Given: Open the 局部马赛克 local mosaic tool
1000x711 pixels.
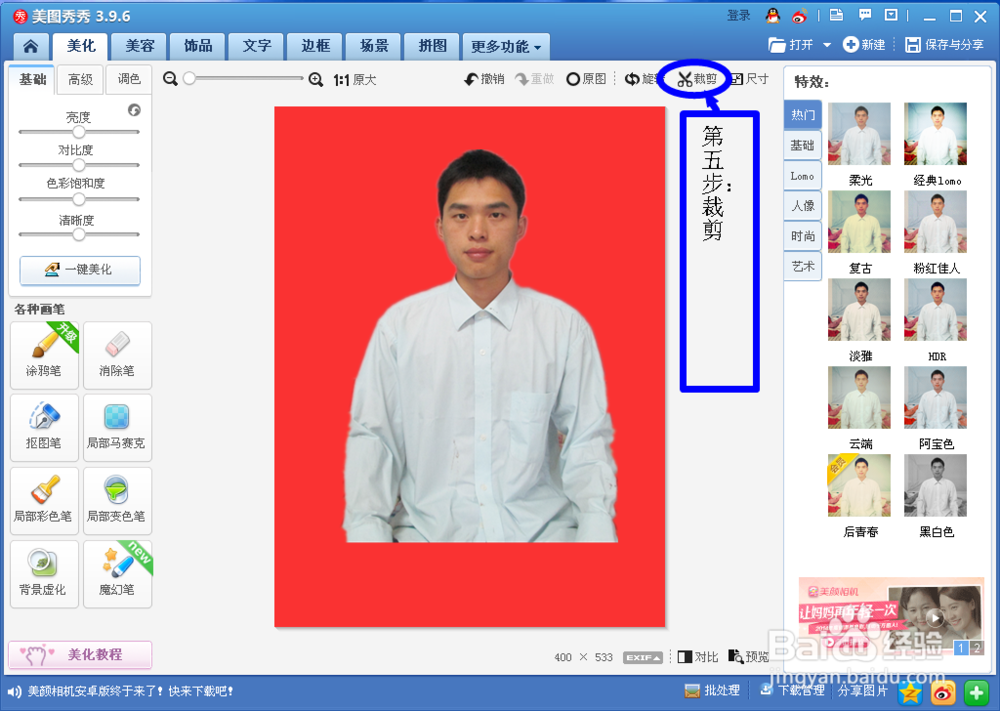Looking at the screenshot, I should click(117, 428).
